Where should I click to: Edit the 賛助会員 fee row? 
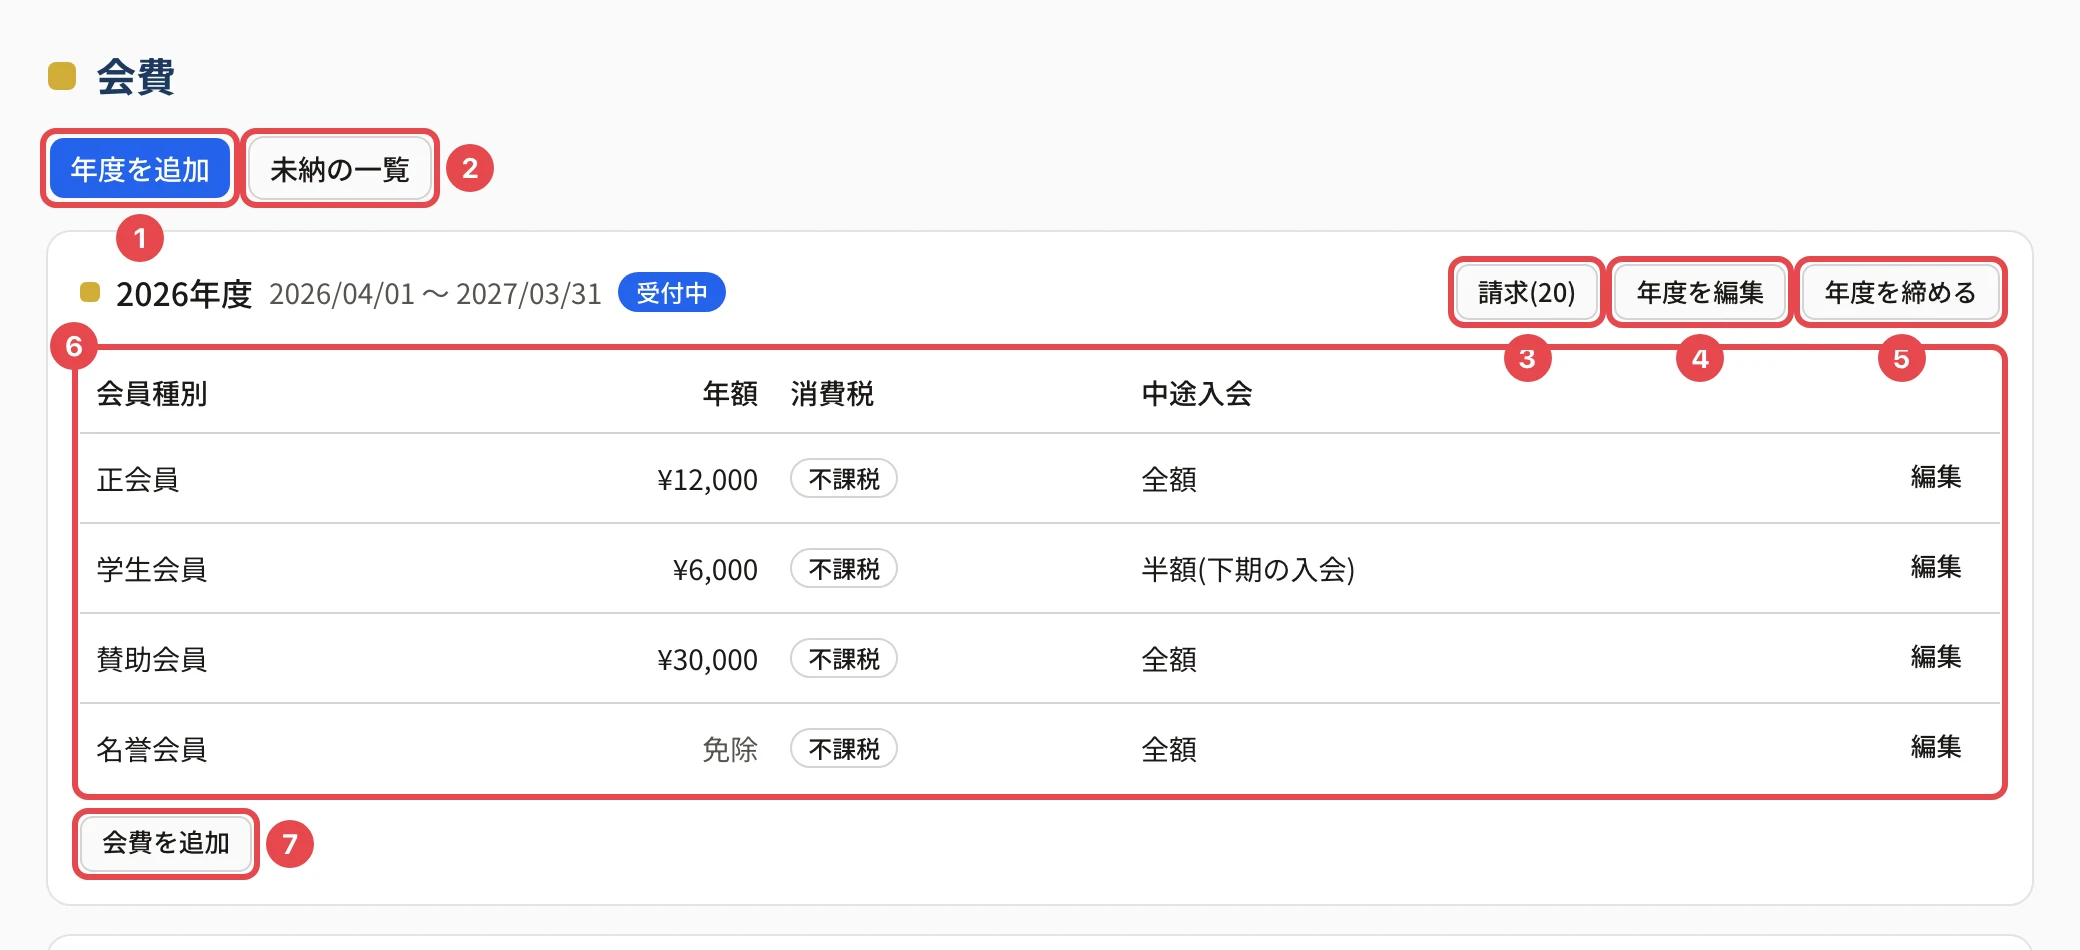tap(1936, 657)
